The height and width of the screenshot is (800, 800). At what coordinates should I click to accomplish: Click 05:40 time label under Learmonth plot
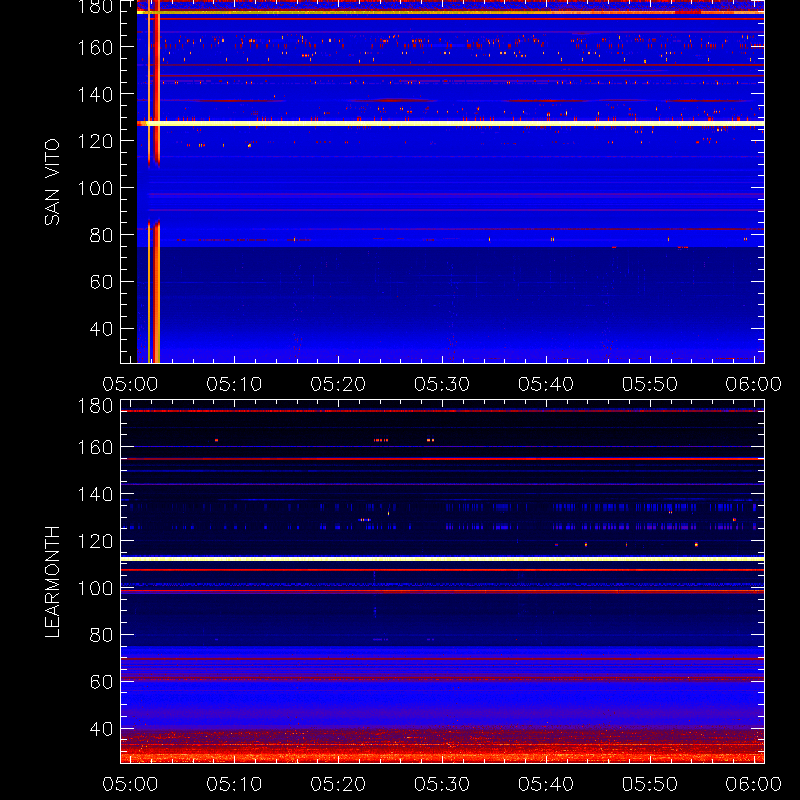click(x=546, y=784)
